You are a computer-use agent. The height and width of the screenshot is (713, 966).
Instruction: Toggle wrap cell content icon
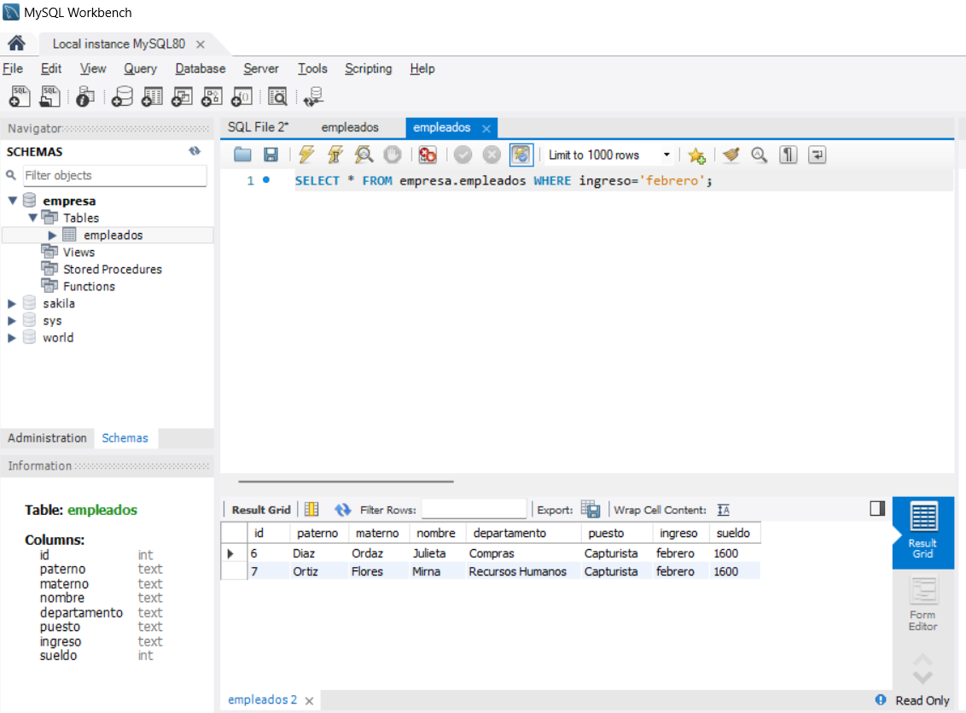point(723,510)
